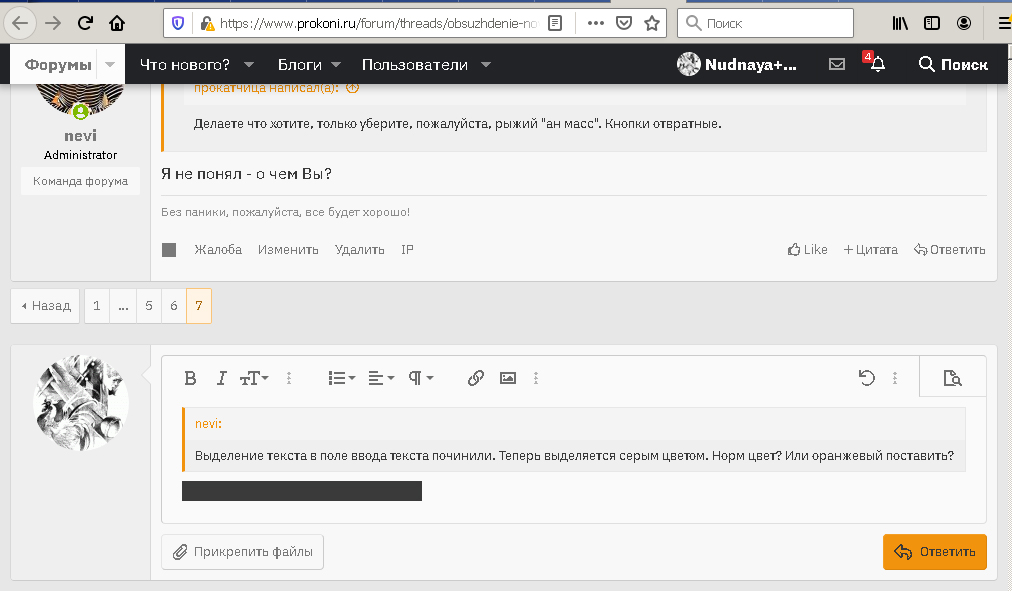
Task: Go to page 5 in pagination
Action: [148, 306]
